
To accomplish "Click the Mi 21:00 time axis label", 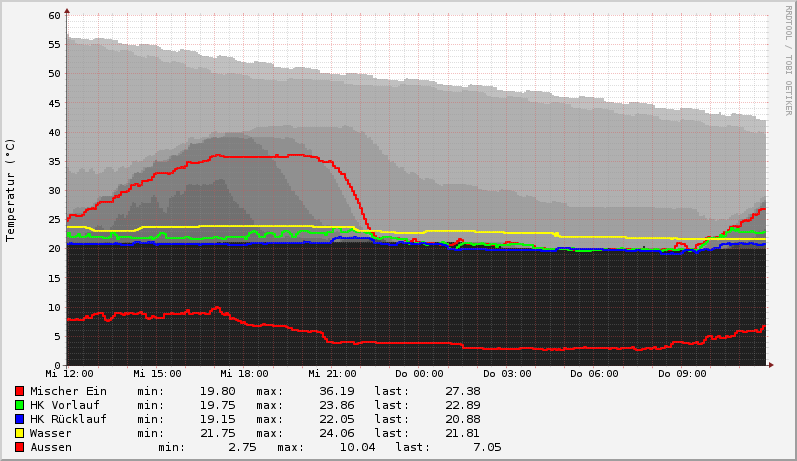I will pyautogui.click(x=332, y=374).
